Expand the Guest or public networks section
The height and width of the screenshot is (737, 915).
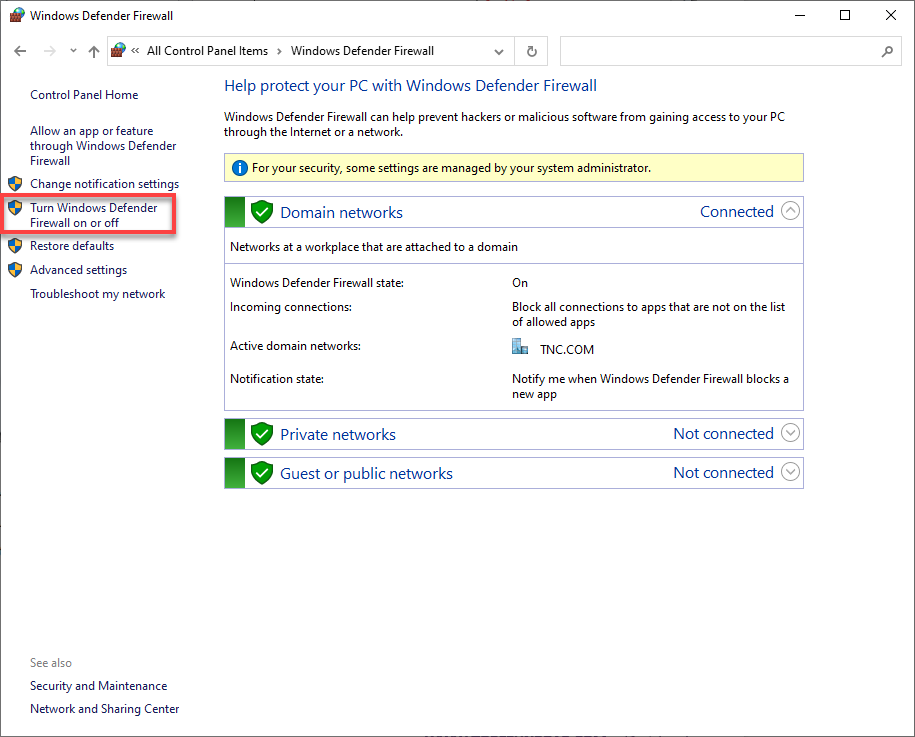tap(790, 472)
